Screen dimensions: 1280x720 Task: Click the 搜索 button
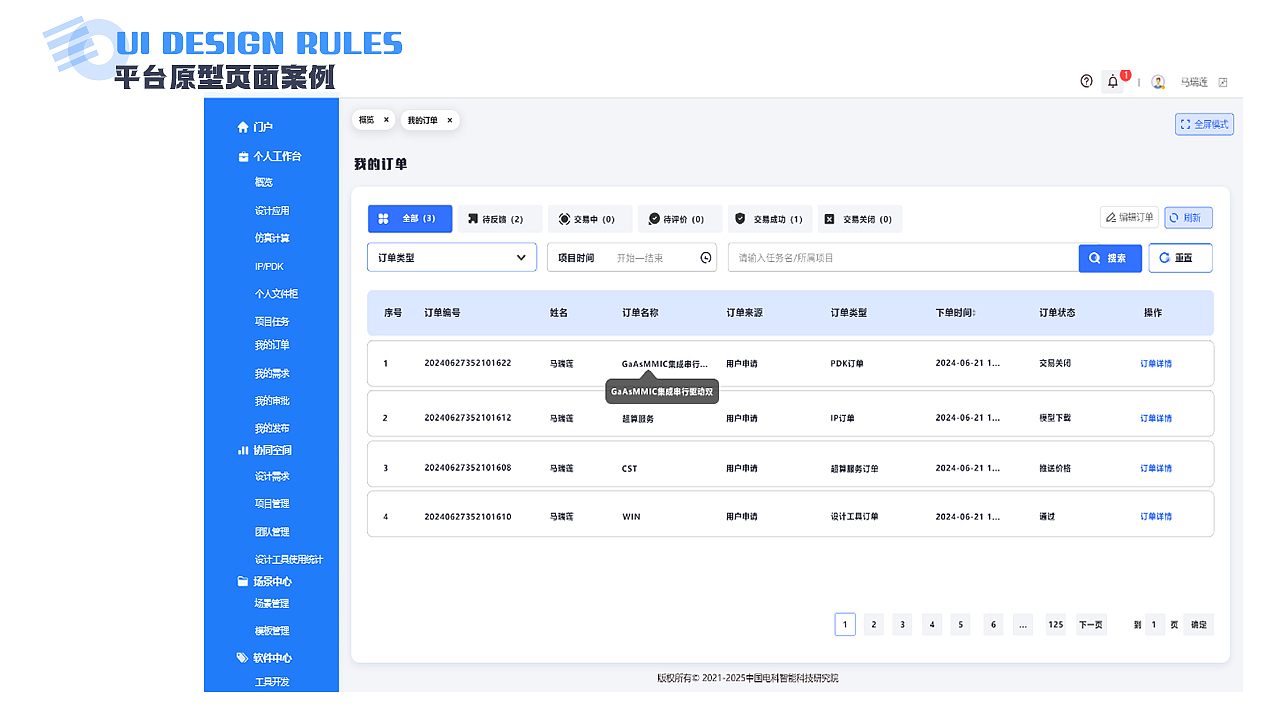1110,258
